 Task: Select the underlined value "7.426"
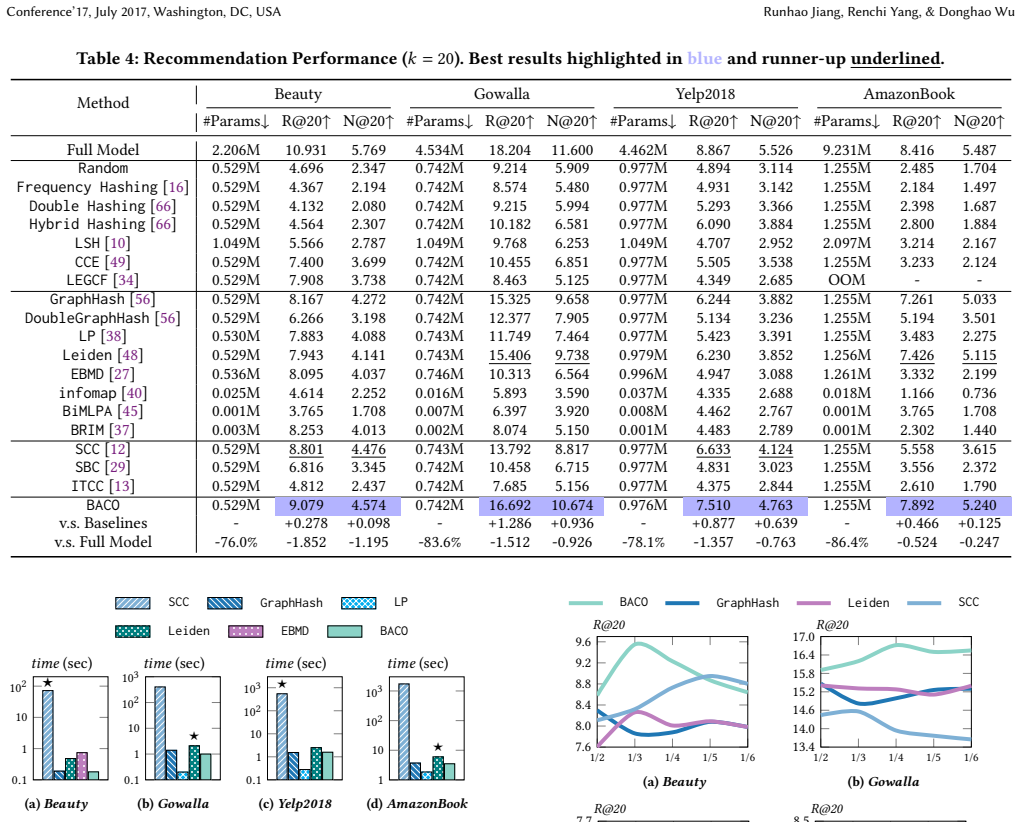[x=917, y=356]
